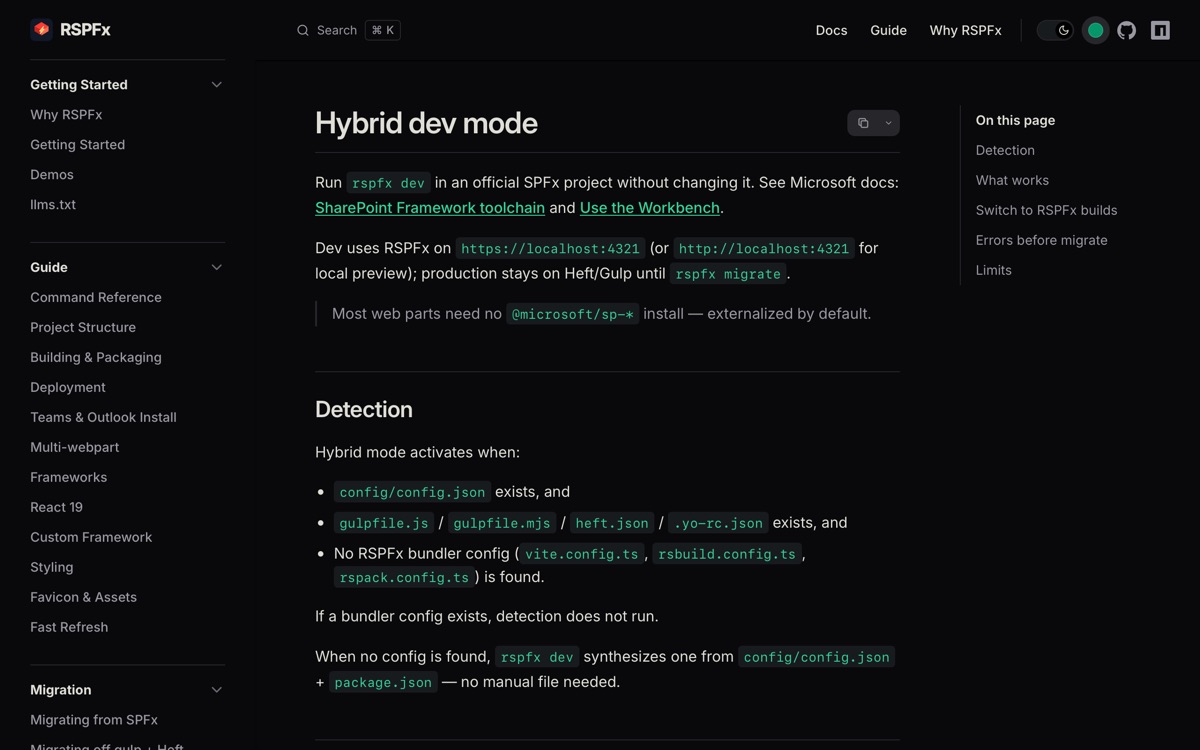Click the Detection section heading

(x=364, y=409)
